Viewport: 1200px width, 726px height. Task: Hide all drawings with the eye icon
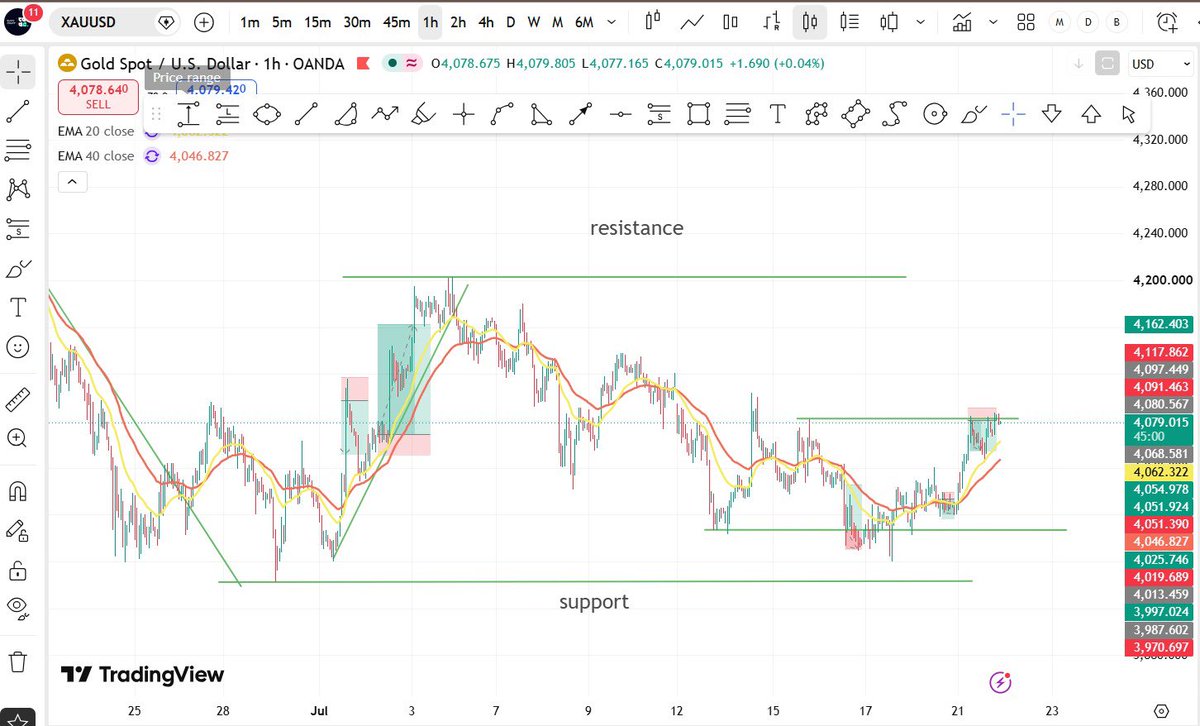point(18,607)
